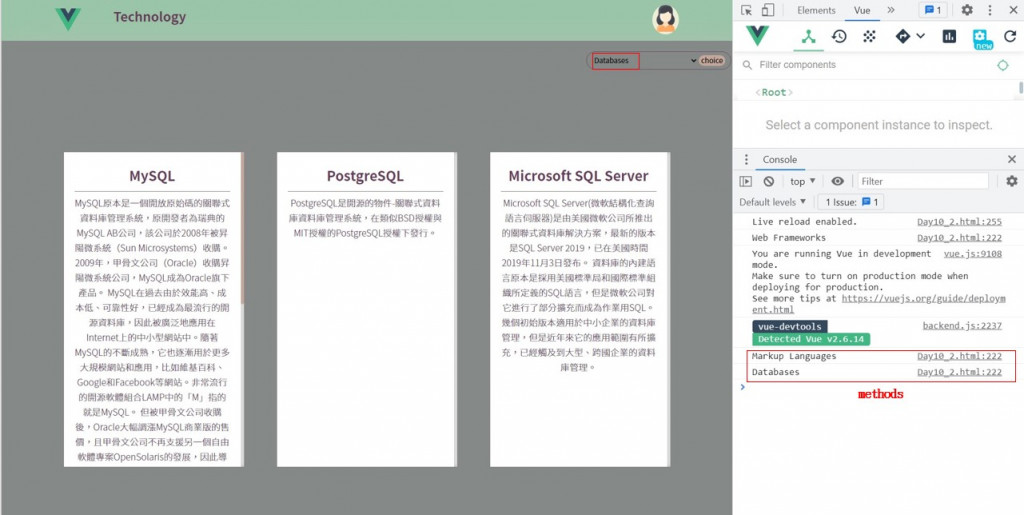Screen dimensions: 1024x515
Task: Clear the console icon
Action: click(769, 181)
